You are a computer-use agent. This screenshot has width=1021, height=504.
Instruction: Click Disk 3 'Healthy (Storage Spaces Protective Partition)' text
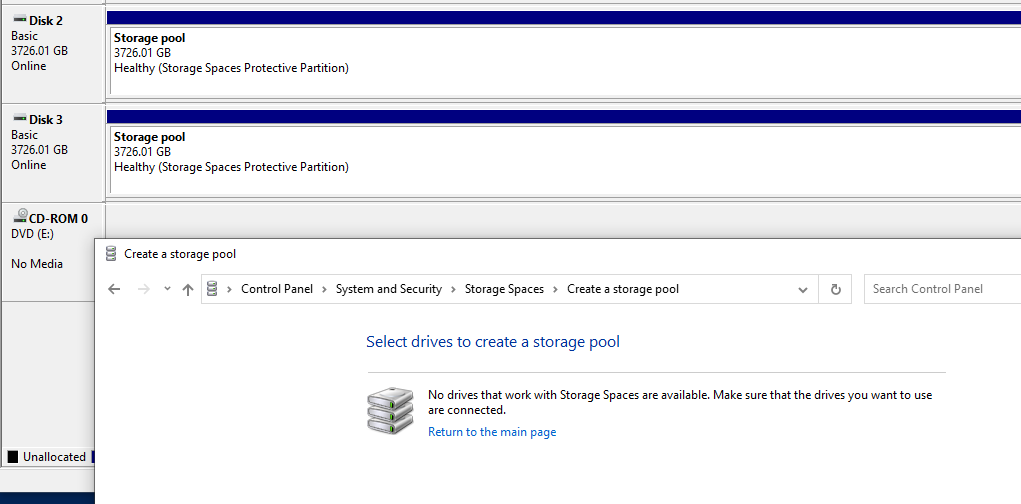pyautogui.click(x=231, y=167)
